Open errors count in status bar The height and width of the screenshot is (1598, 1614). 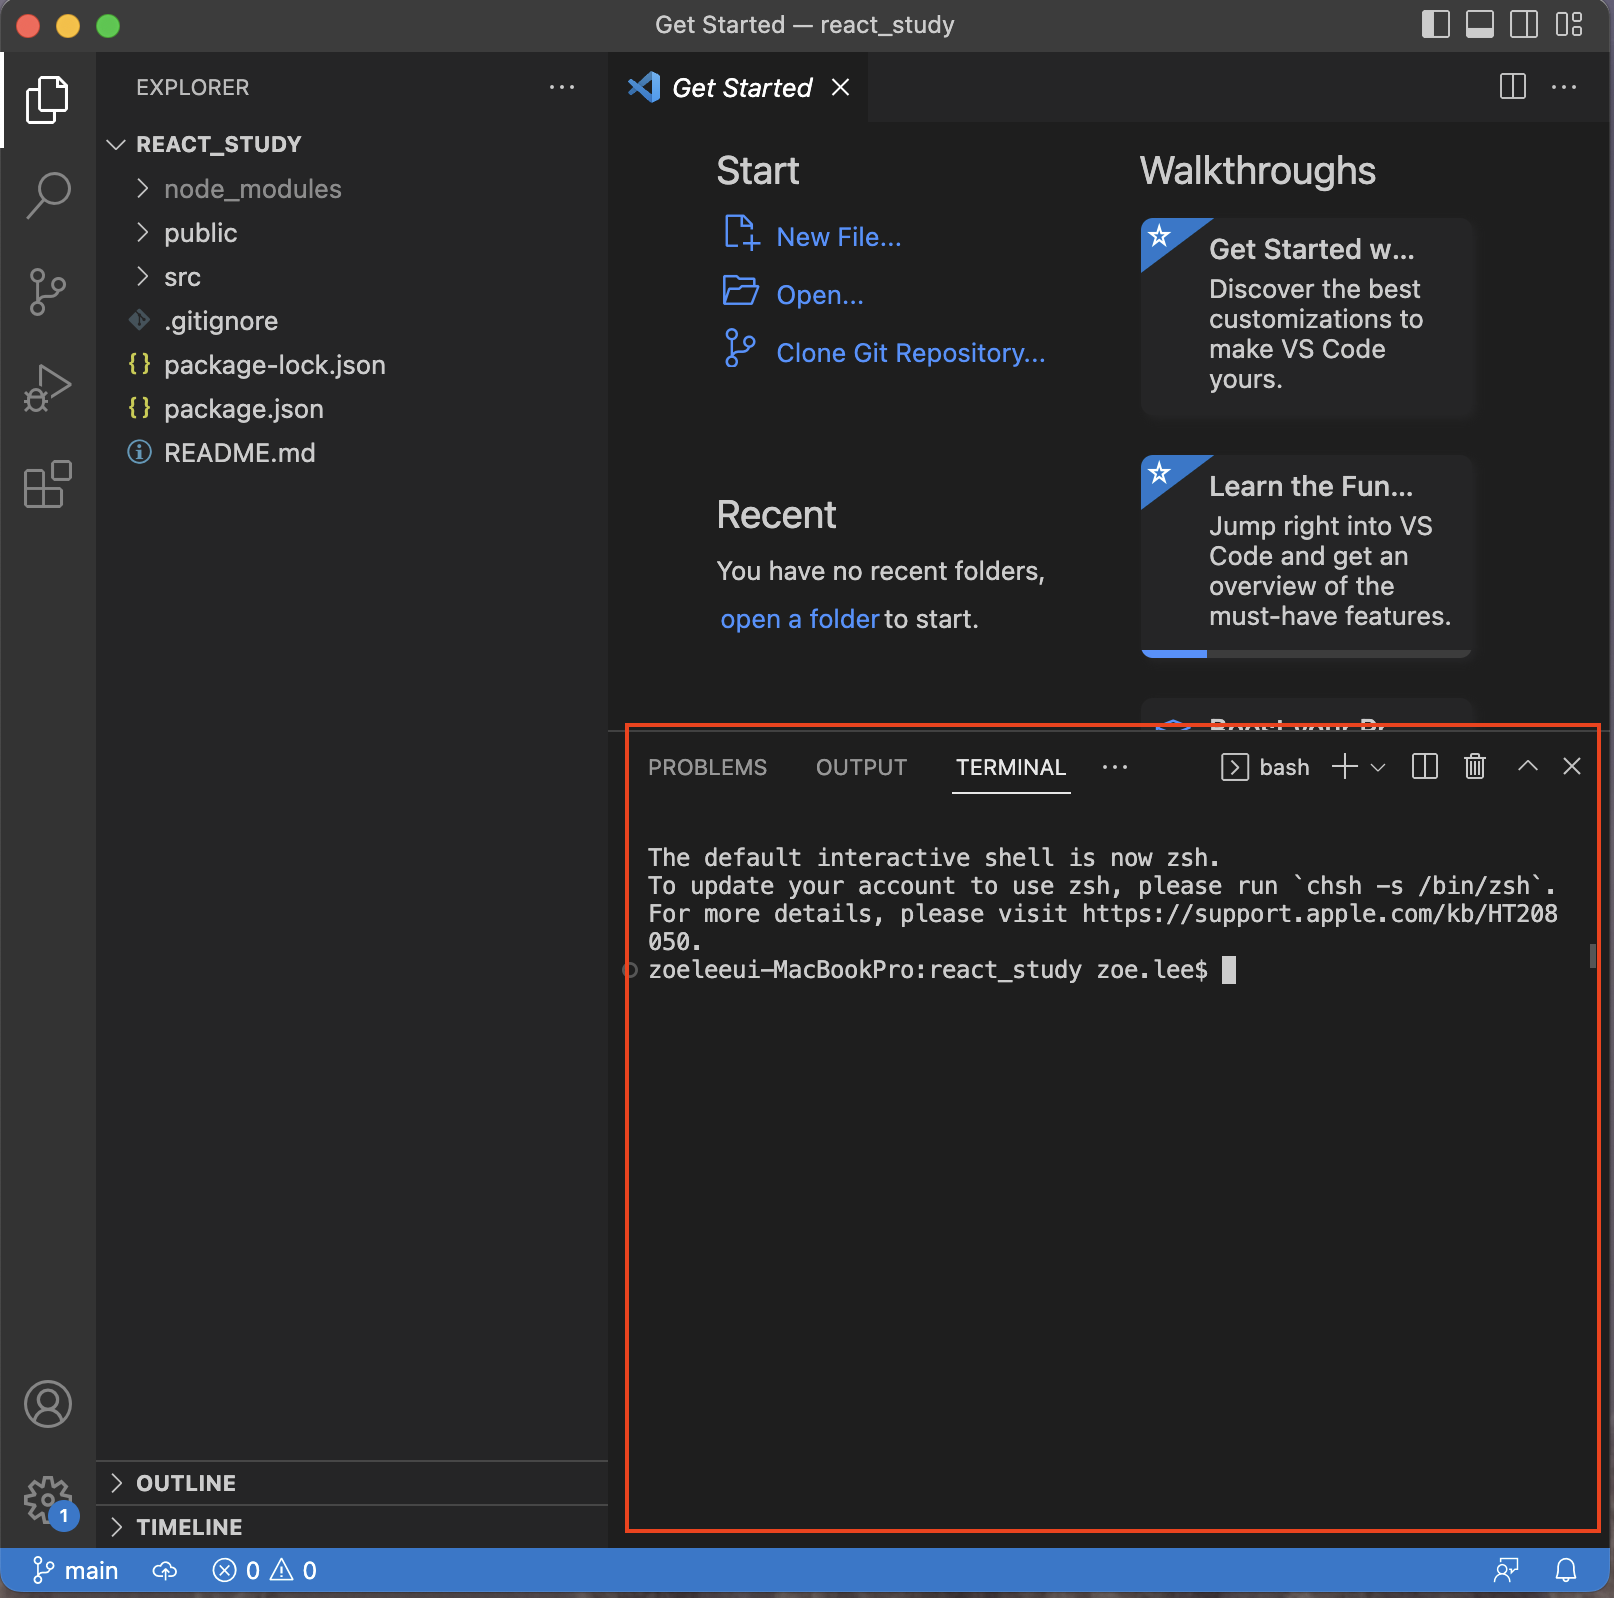point(236,1571)
